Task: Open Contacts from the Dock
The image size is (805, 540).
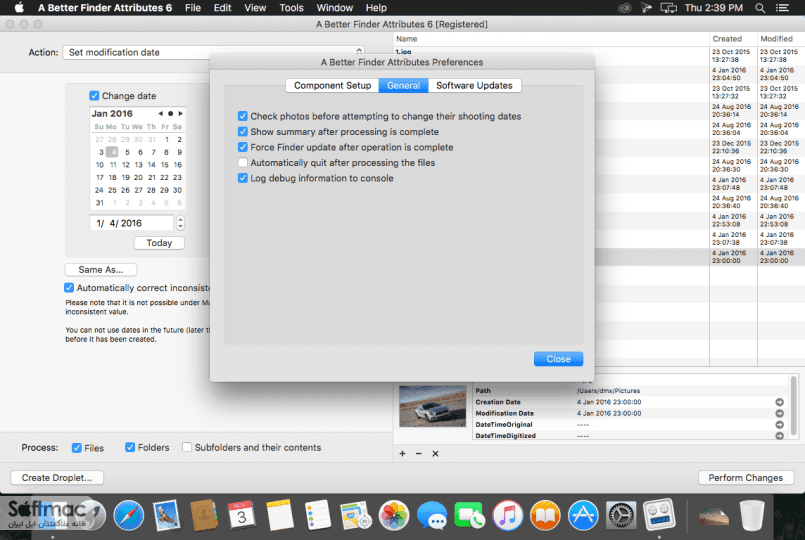Action: (x=204, y=515)
